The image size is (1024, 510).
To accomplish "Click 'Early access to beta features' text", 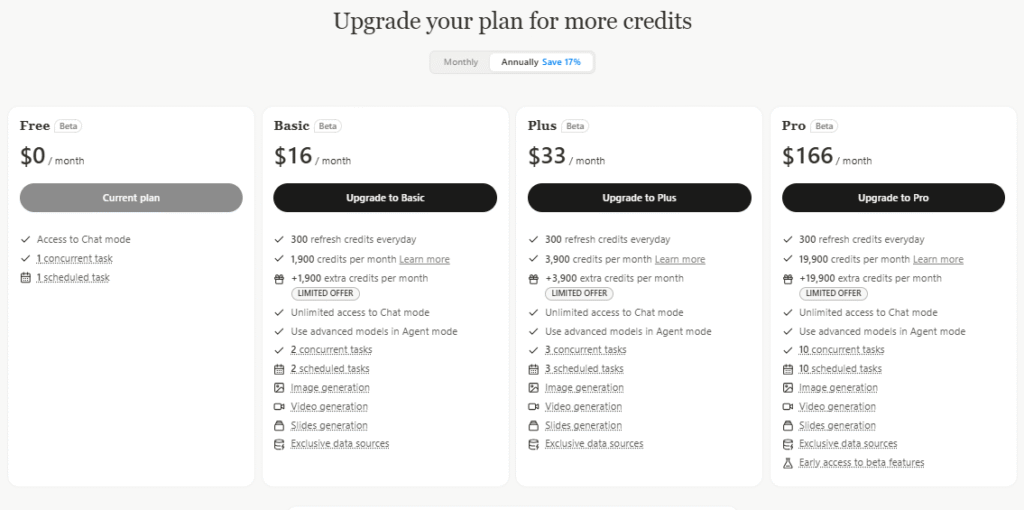I will (x=861, y=463).
